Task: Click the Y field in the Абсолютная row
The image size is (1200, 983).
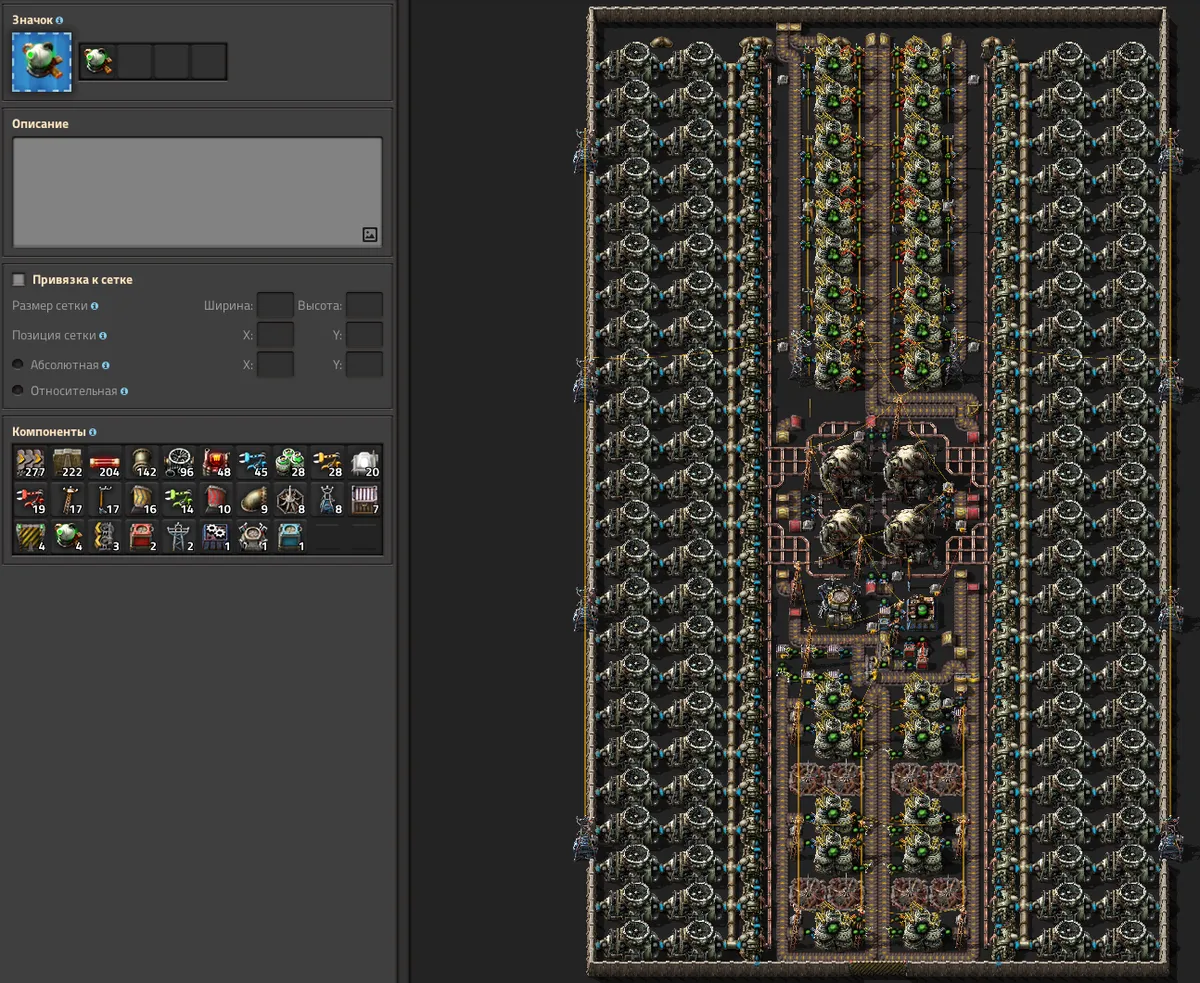Action: coord(364,365)
